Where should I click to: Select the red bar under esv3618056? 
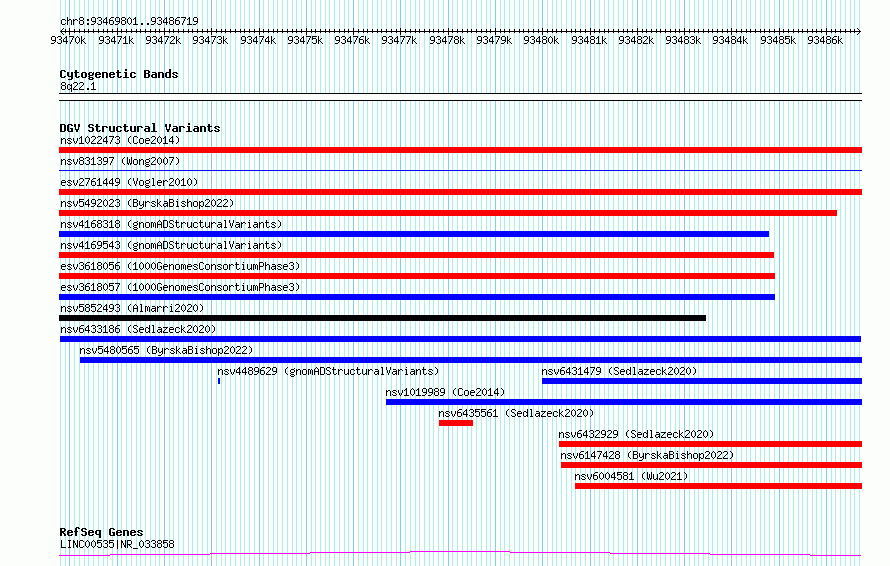point(417,276)
